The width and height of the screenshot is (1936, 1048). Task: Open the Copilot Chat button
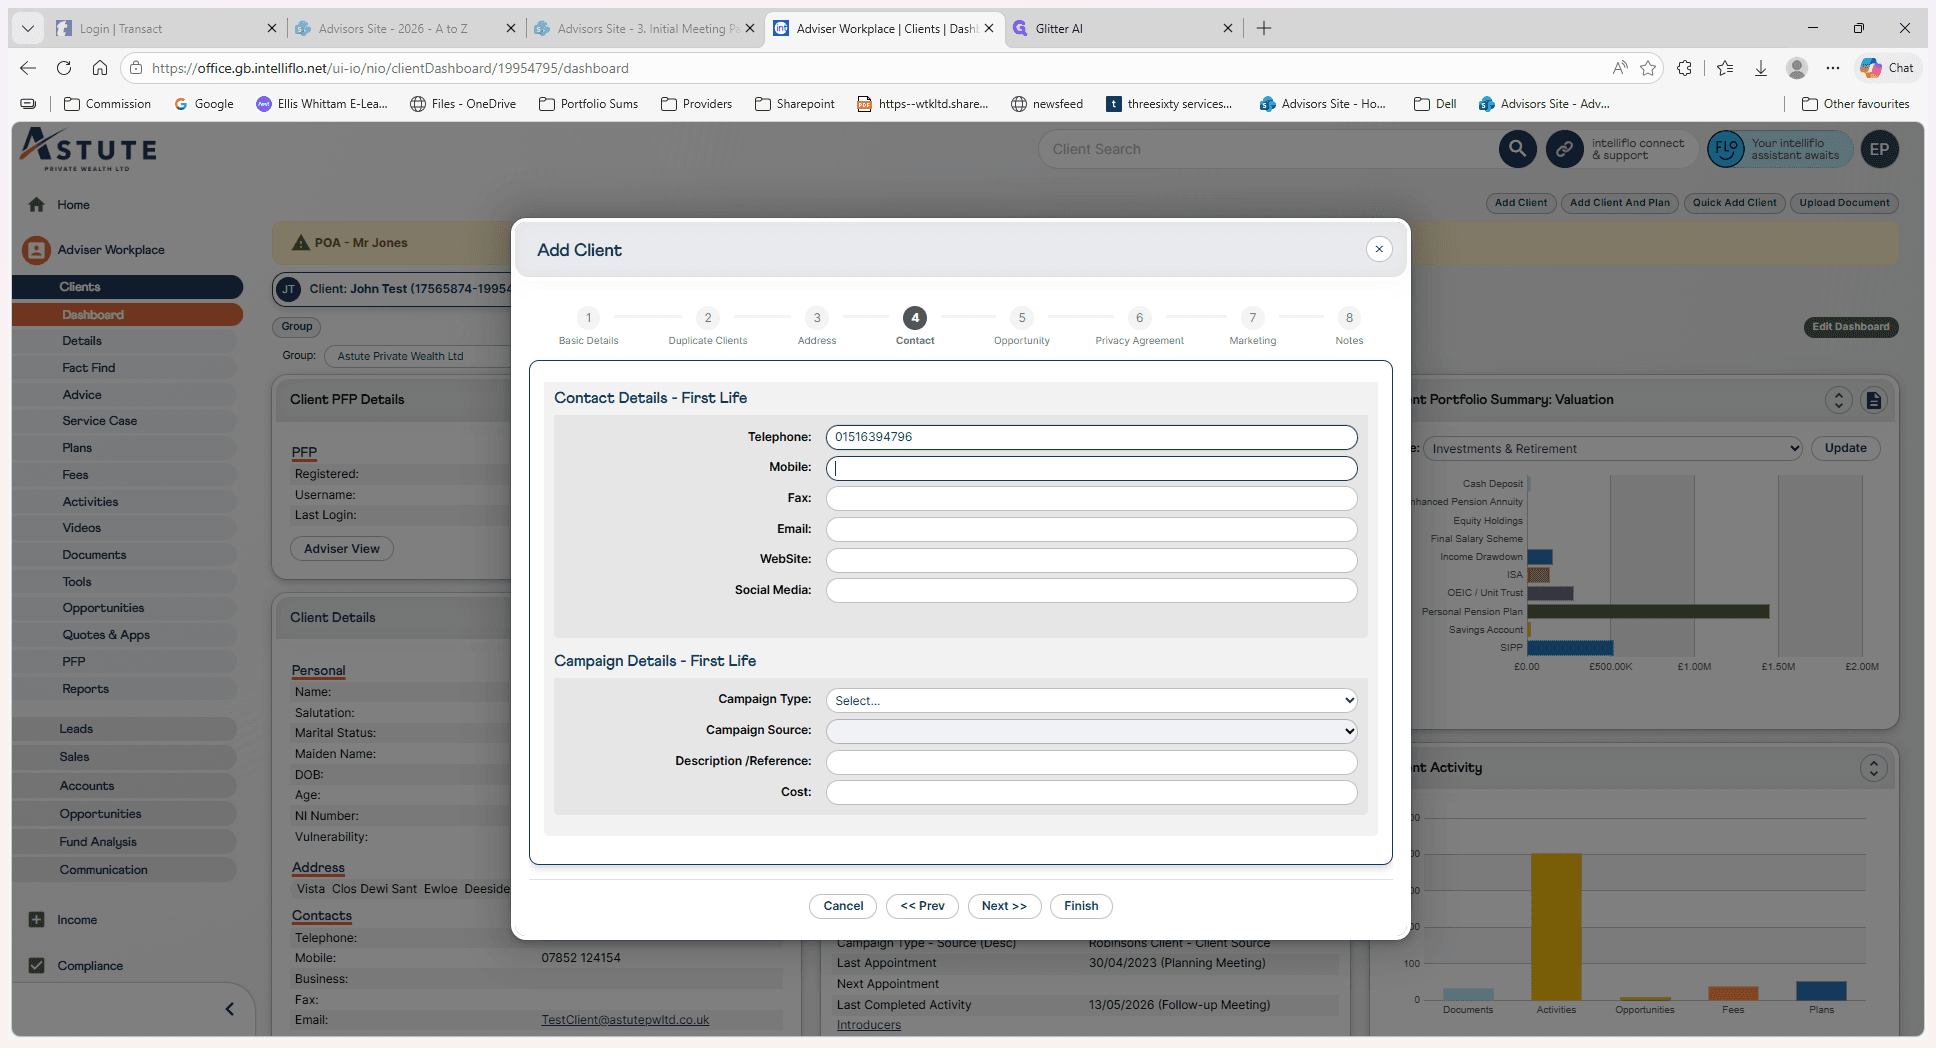[x=1887, y=68]
